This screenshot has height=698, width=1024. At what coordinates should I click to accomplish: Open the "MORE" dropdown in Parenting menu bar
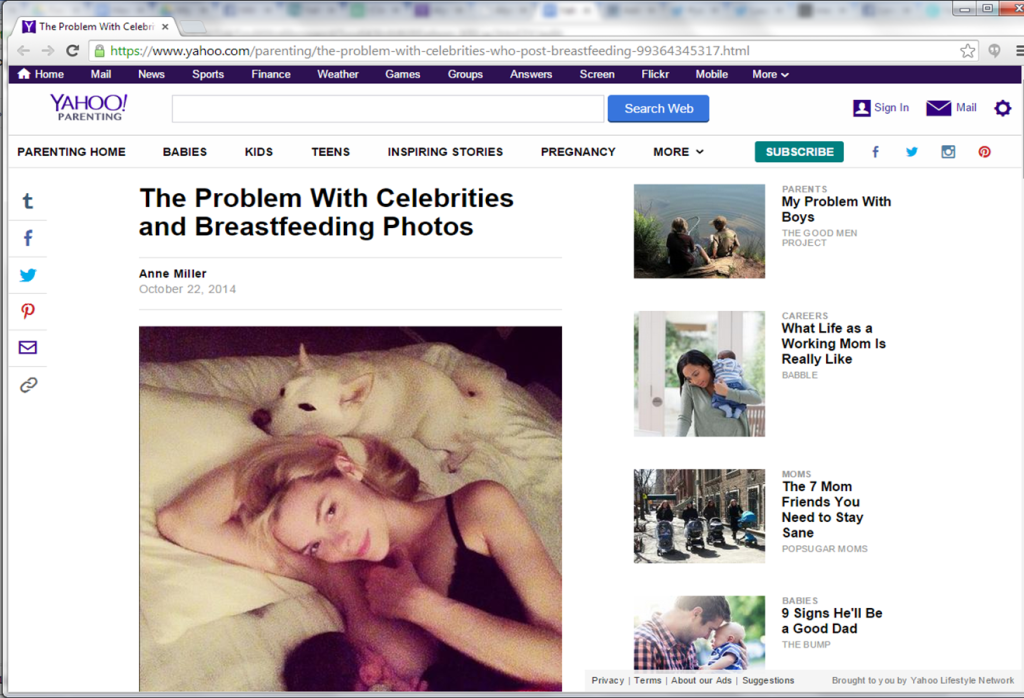[678, 151]
